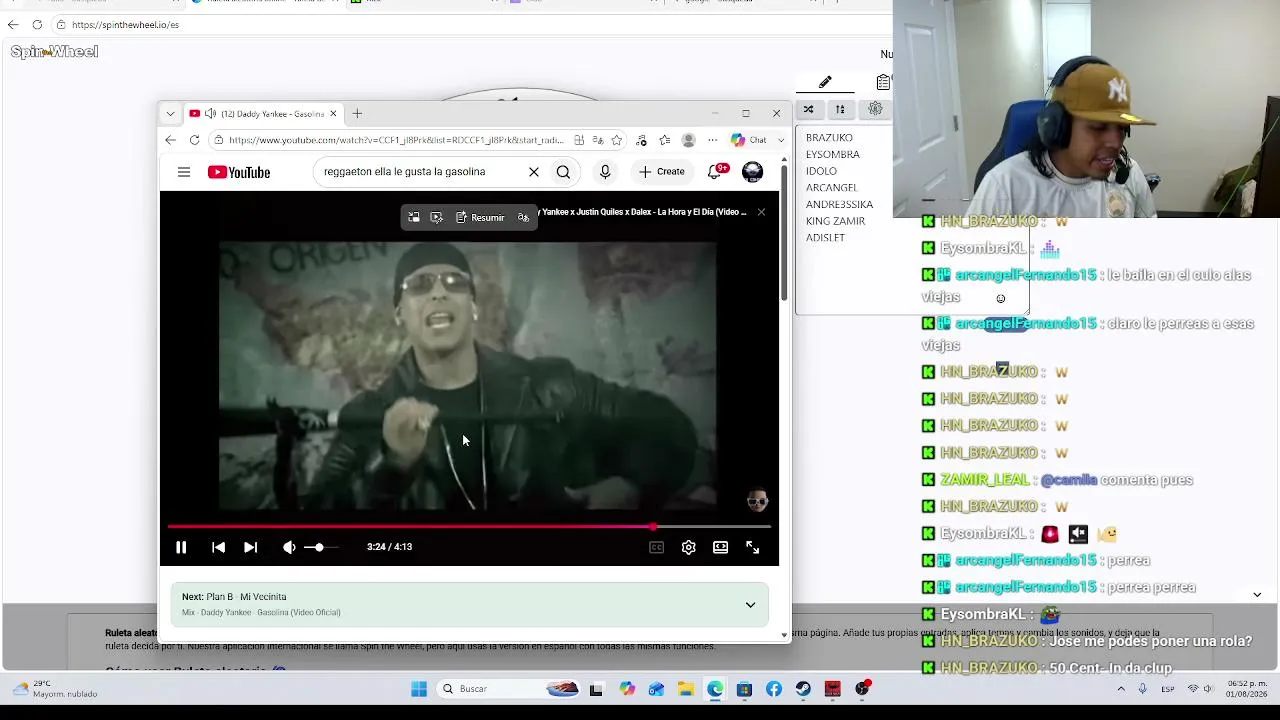
Task: Open Edge Settings and more menu
Action: point(712,140)
